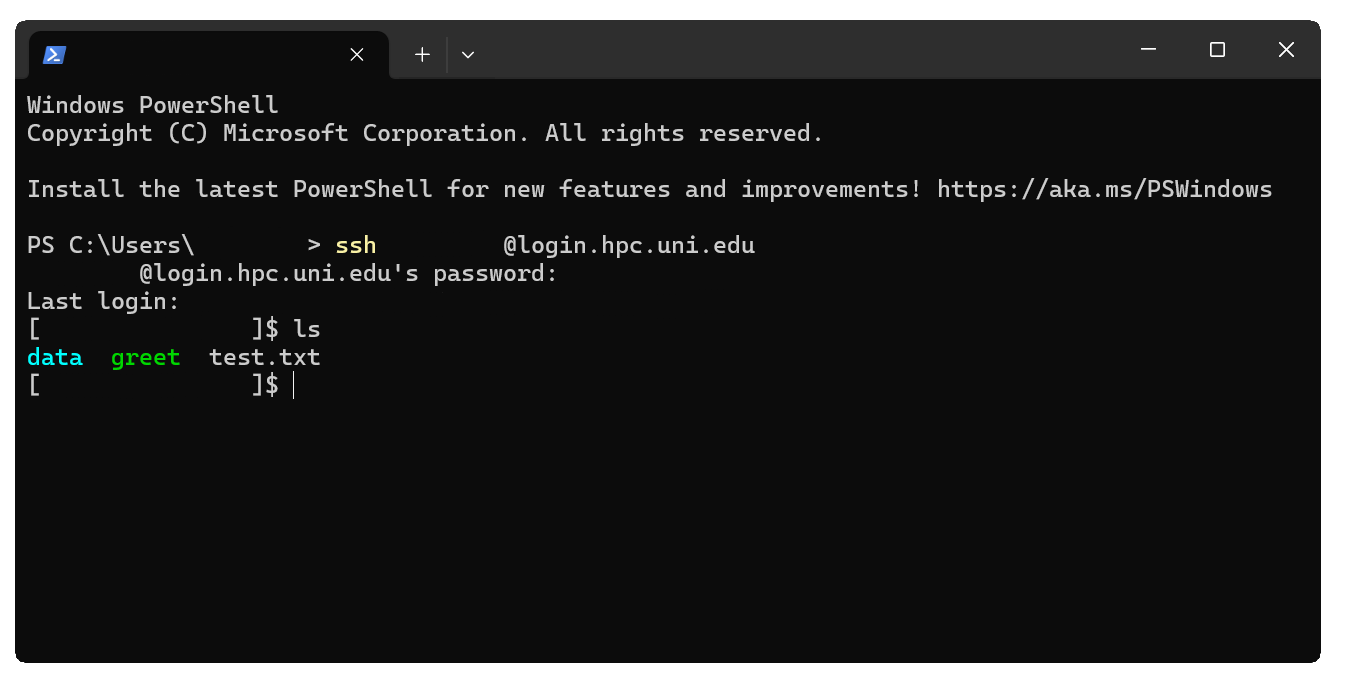1355x693 pixels.
Task: Click the yellow "ssh" command text
Action: (x=356, y=245)
